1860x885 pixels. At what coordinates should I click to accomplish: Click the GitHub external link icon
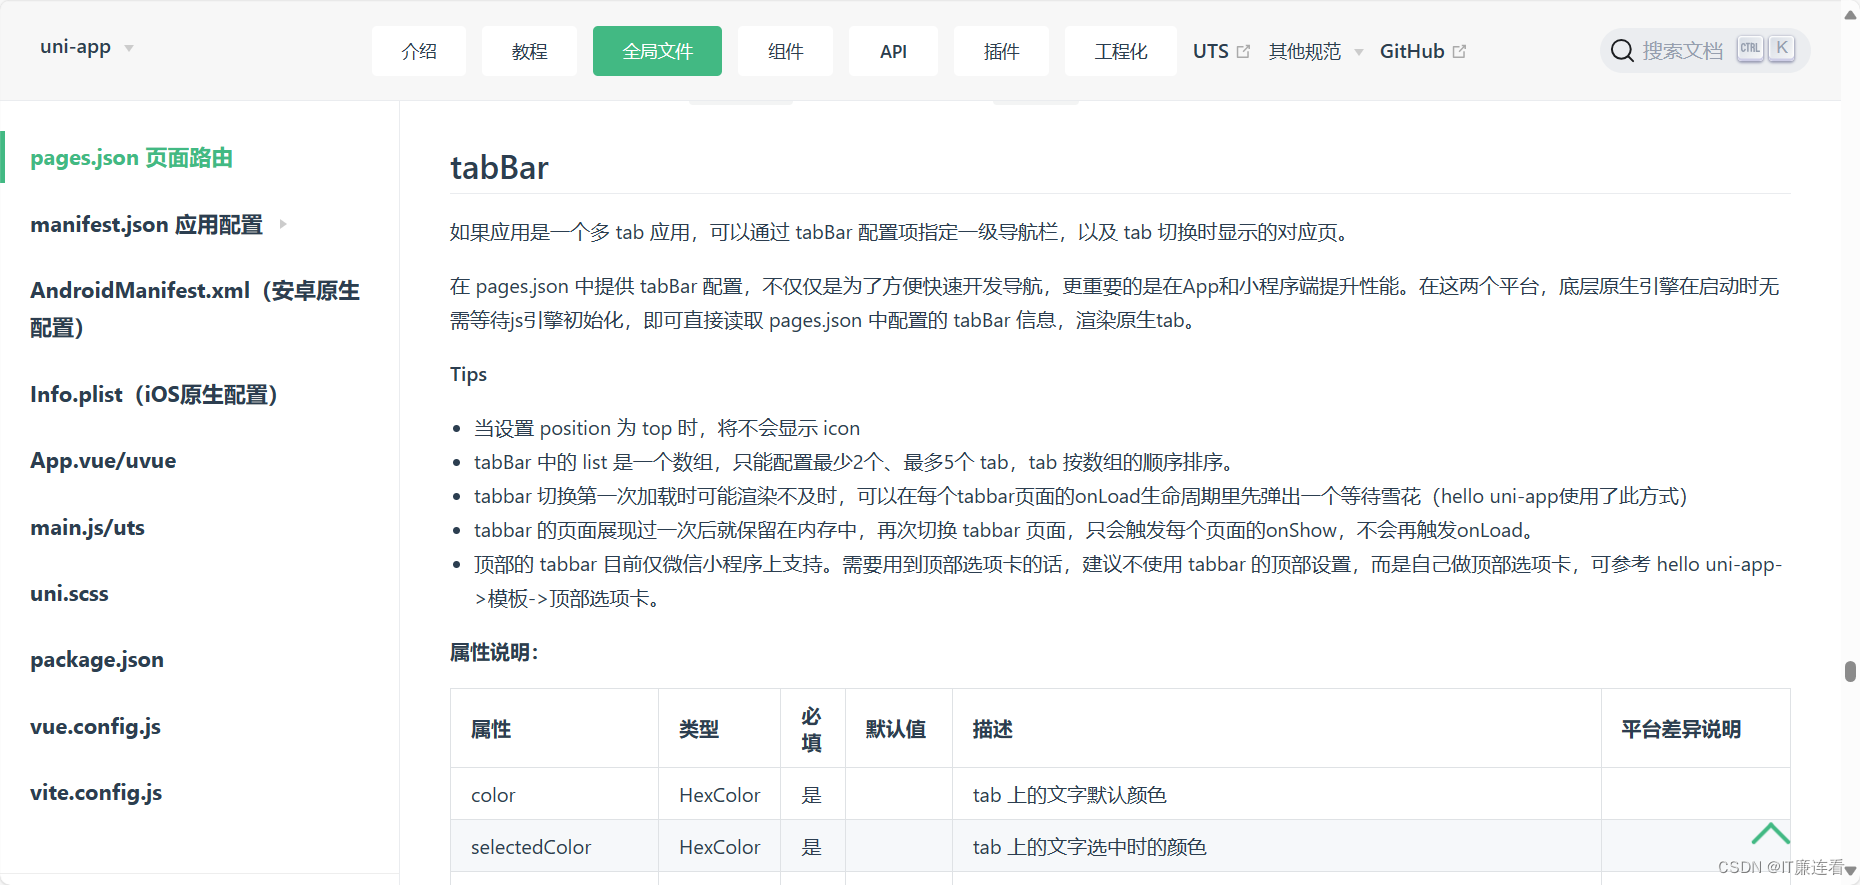click(x=1459, y=52)
